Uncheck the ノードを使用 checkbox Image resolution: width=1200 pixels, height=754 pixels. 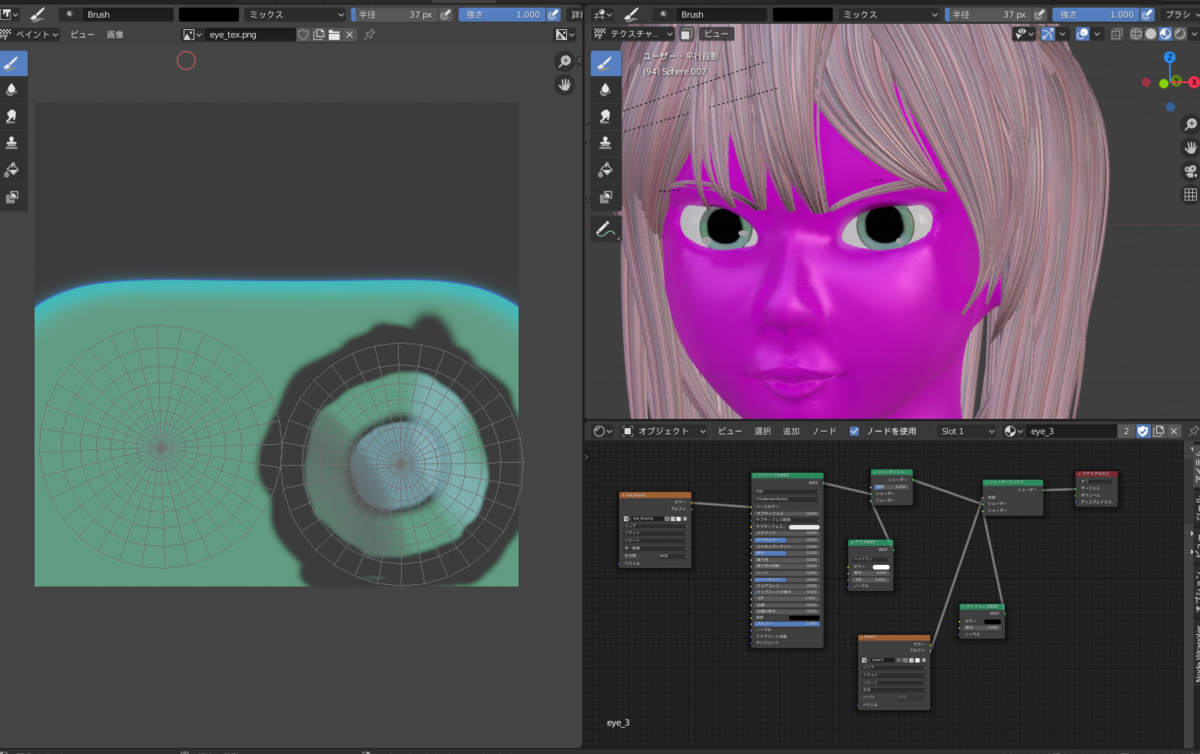(x=854, y=431)
